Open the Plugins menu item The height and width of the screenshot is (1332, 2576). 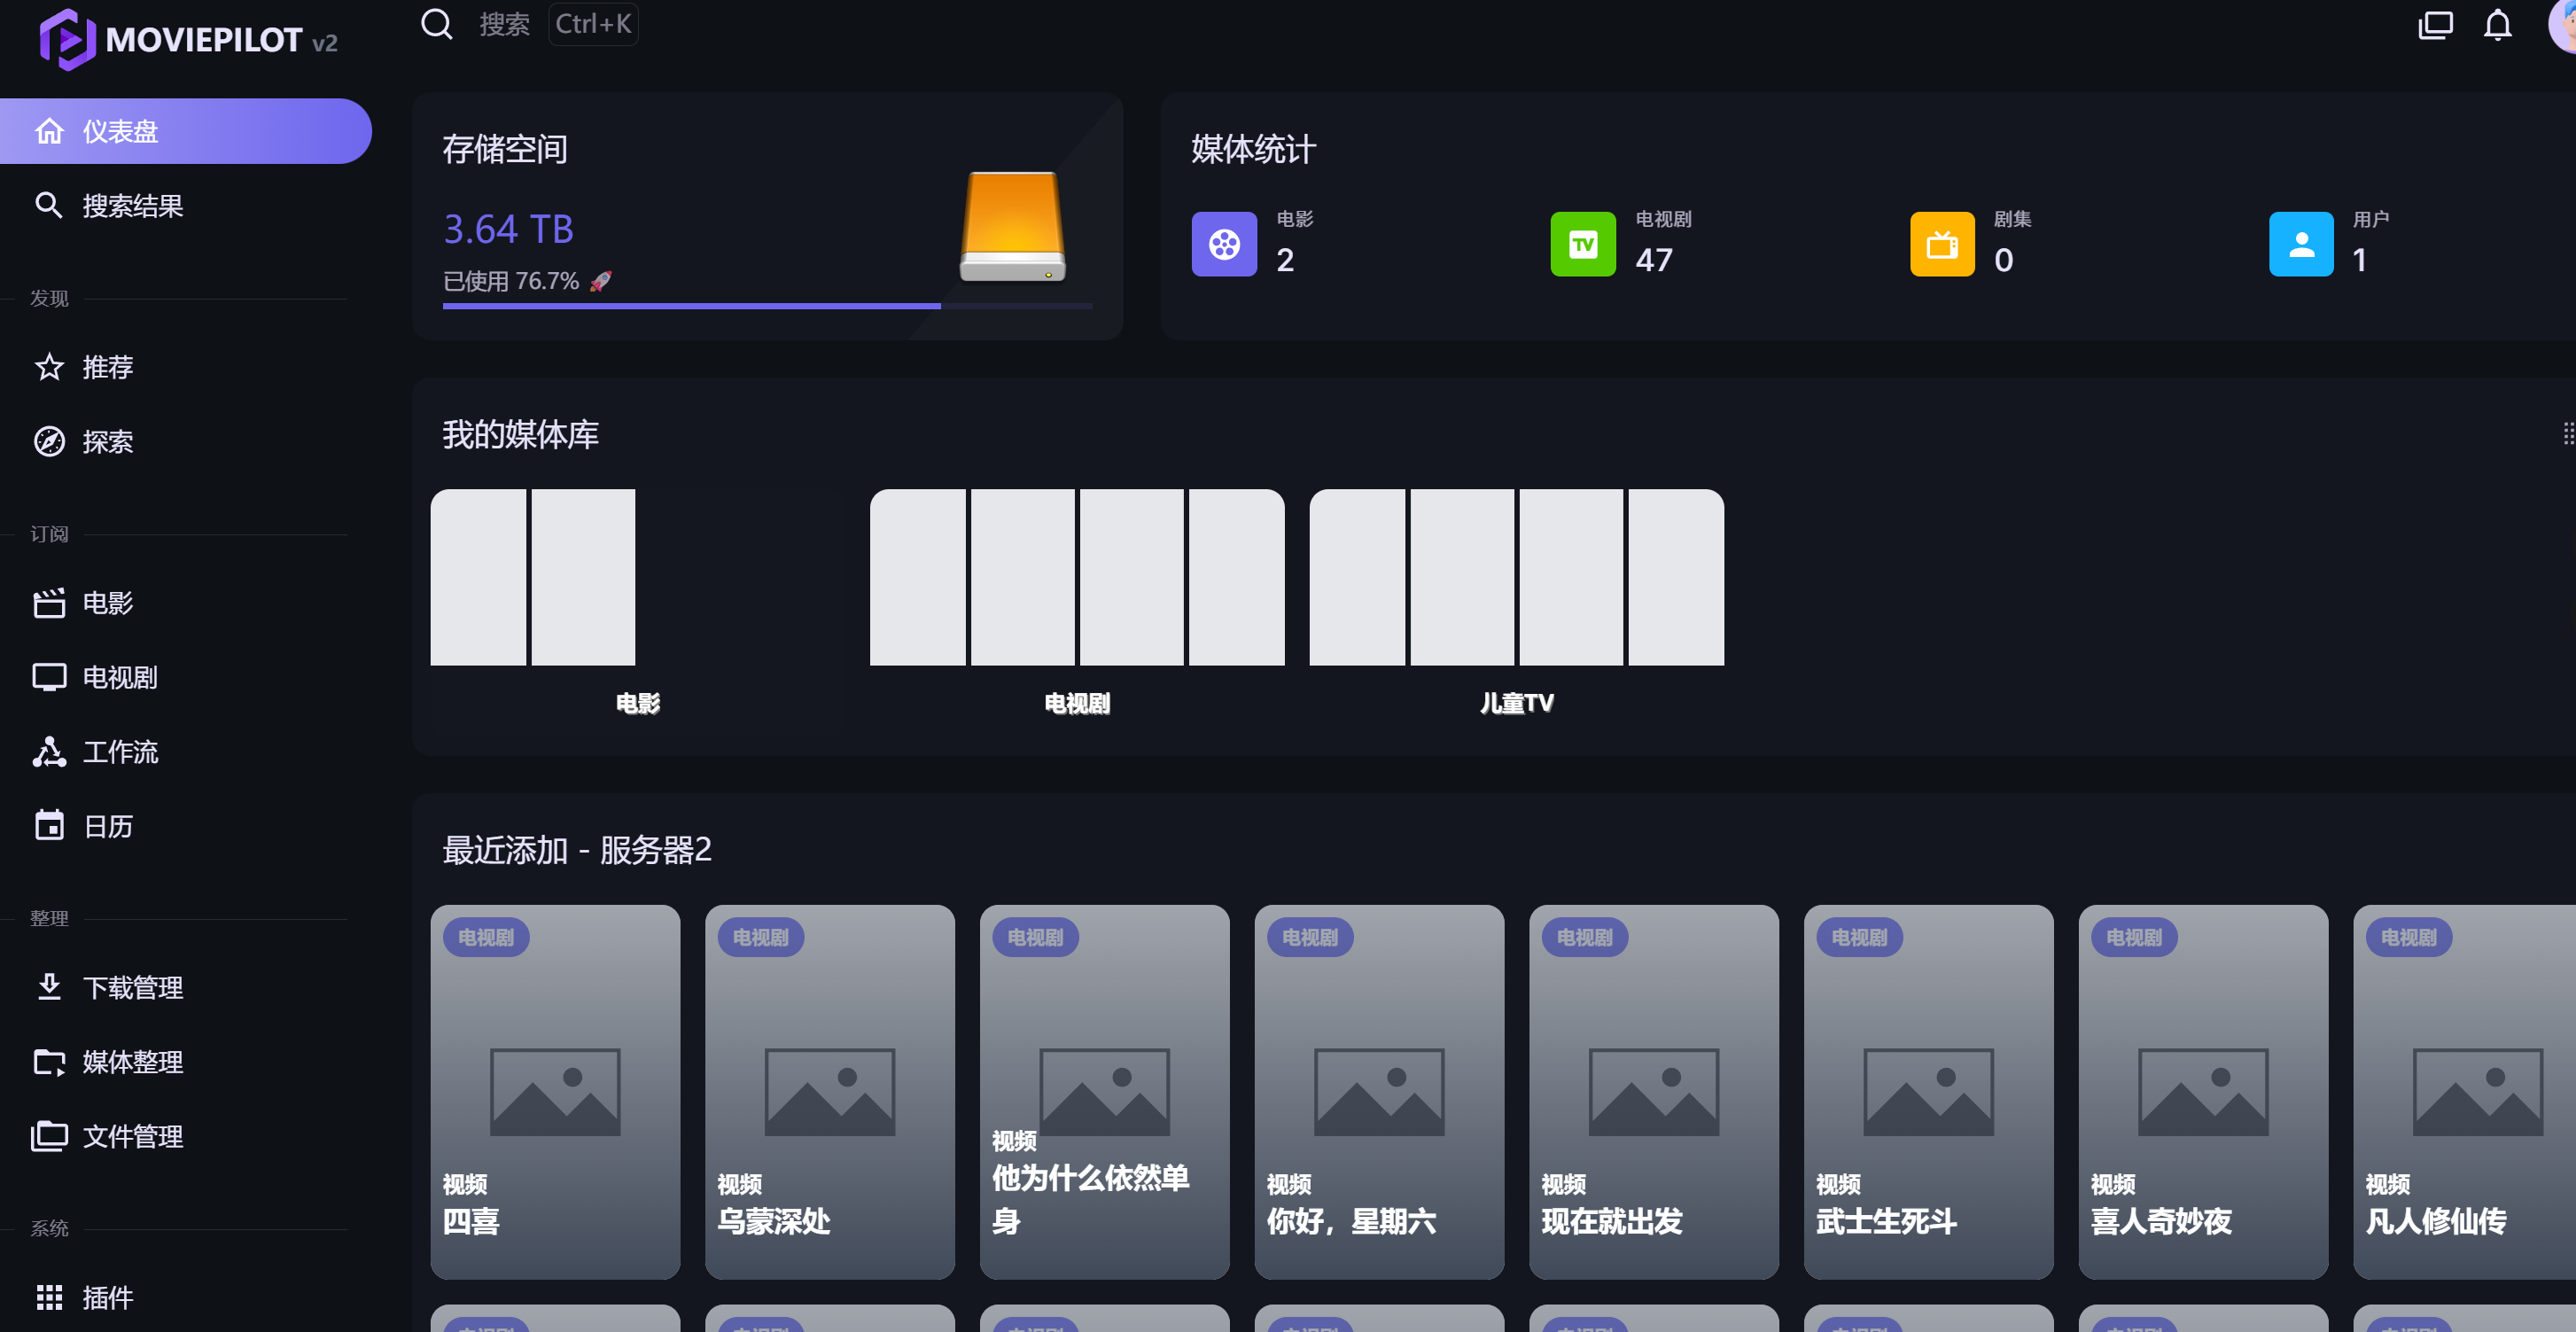(x=107, y=1297)
